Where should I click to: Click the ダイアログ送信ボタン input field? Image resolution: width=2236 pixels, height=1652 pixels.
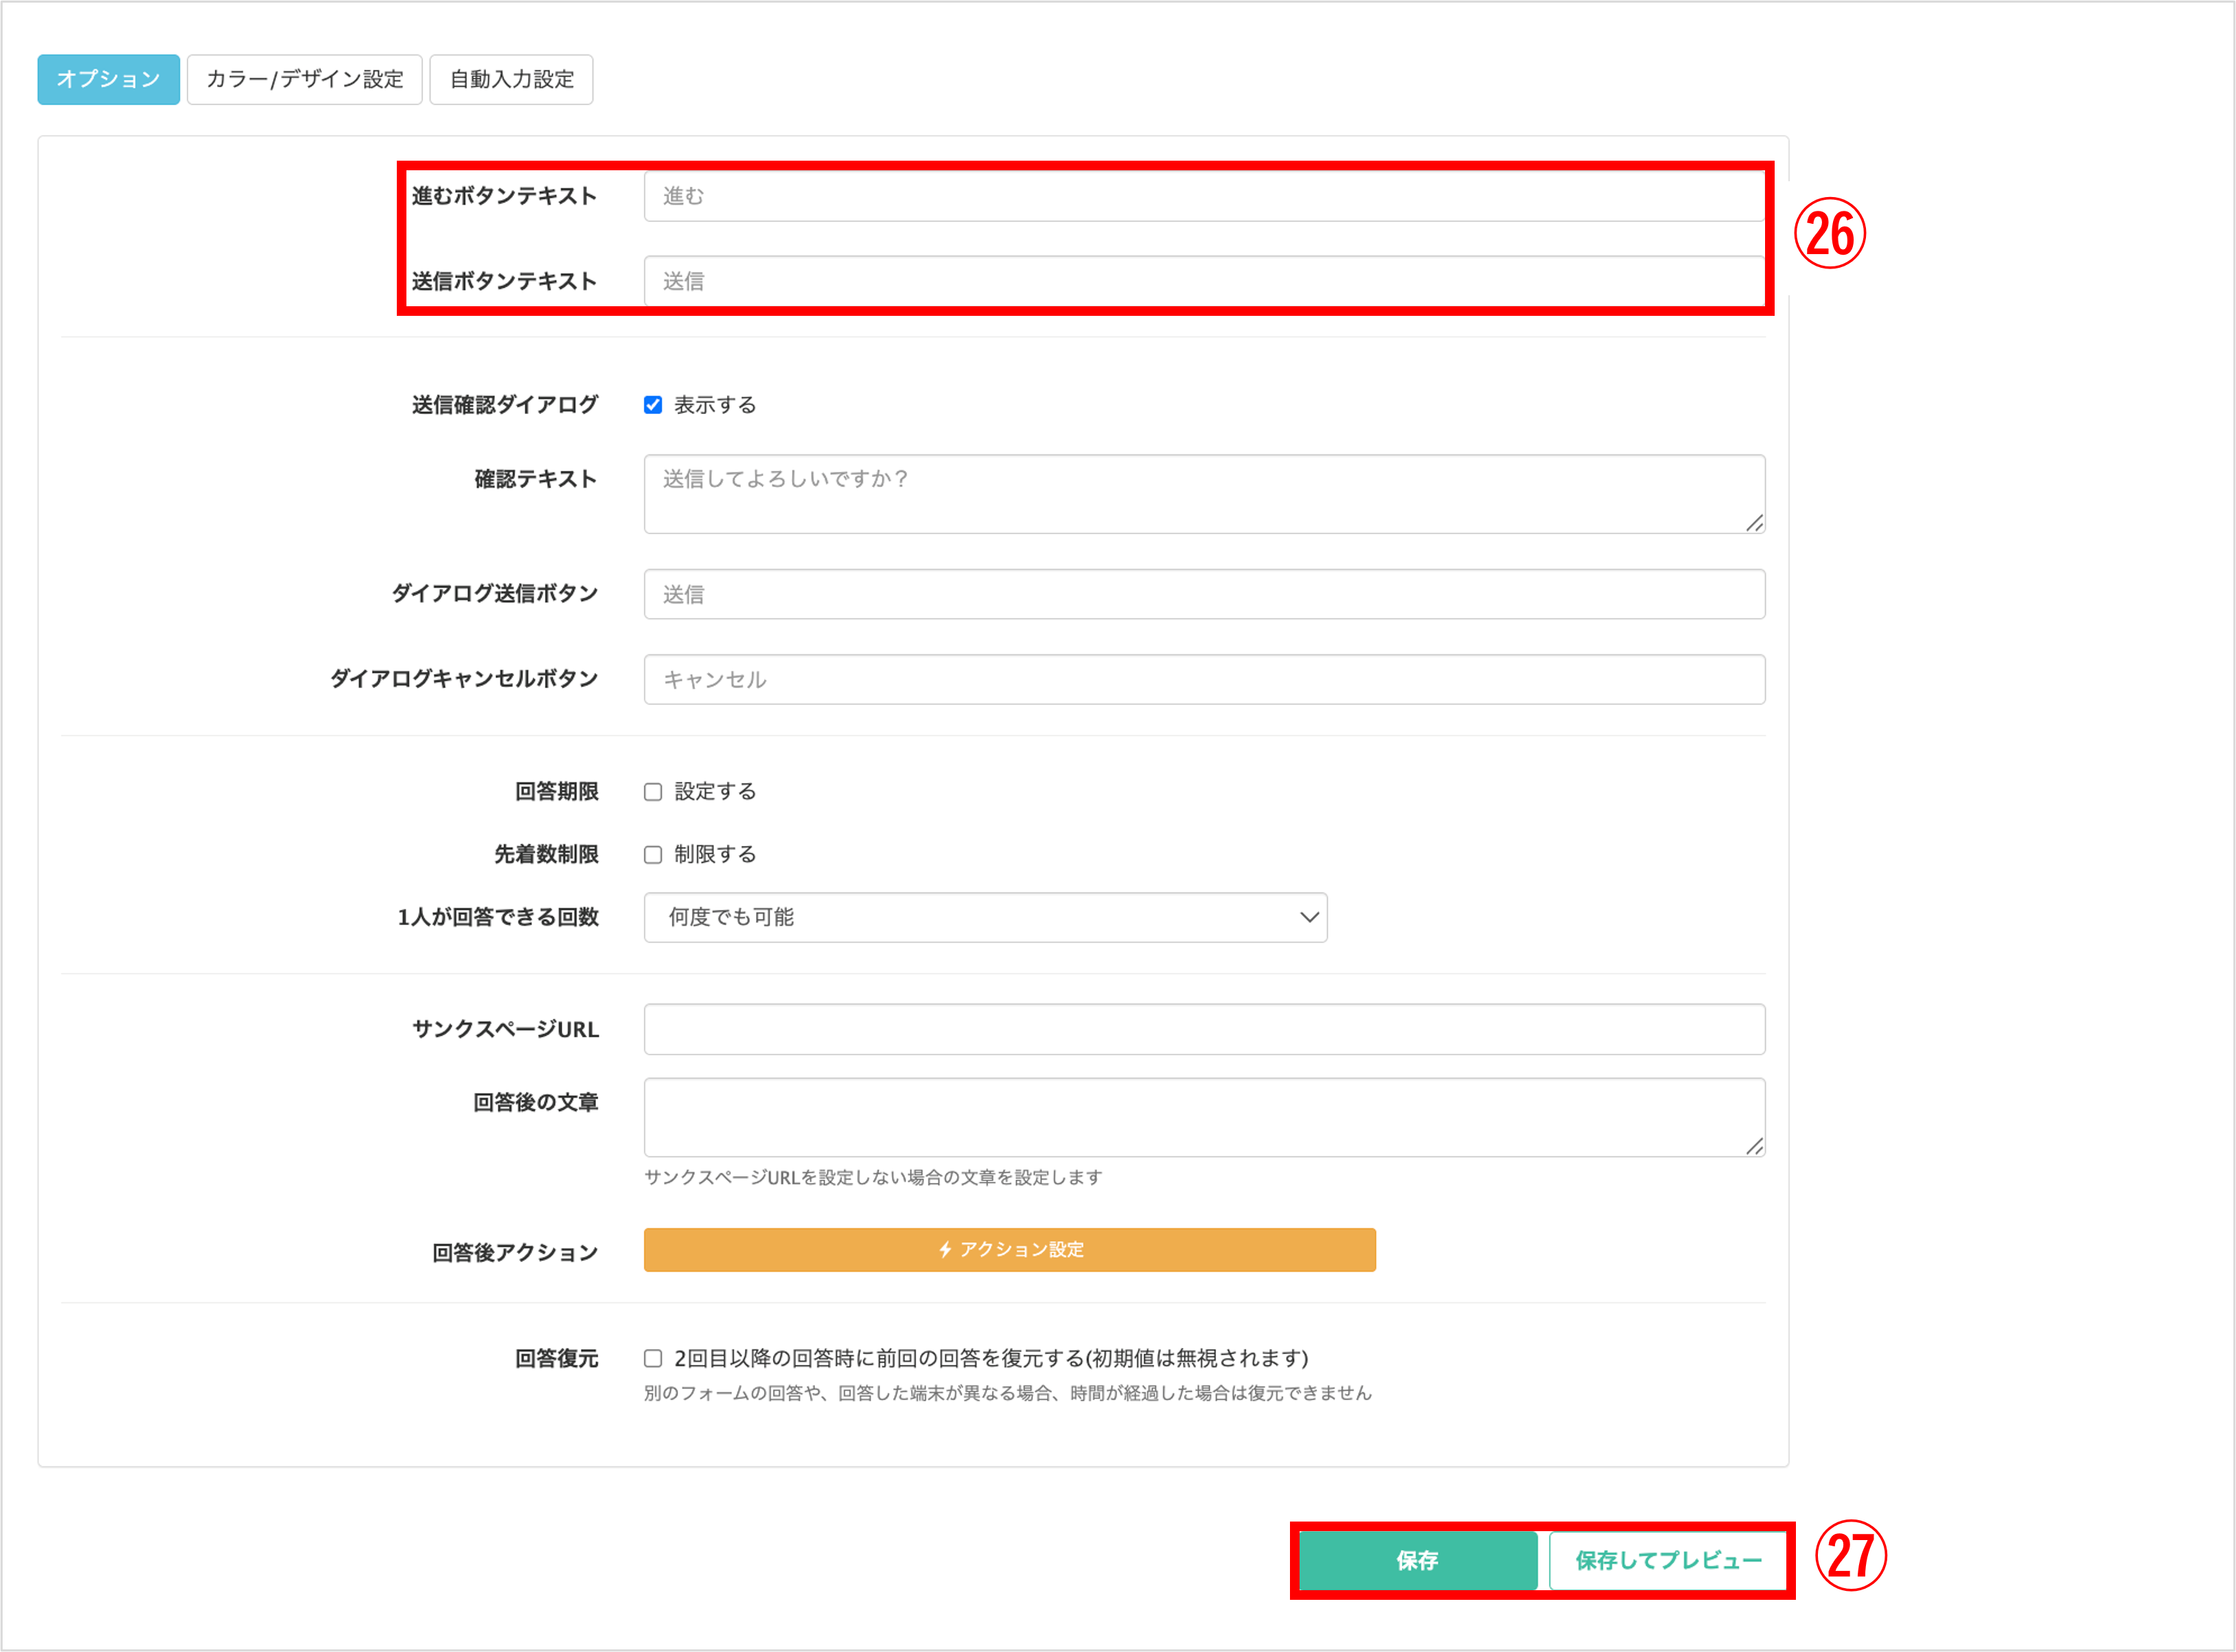(1203, 594)
